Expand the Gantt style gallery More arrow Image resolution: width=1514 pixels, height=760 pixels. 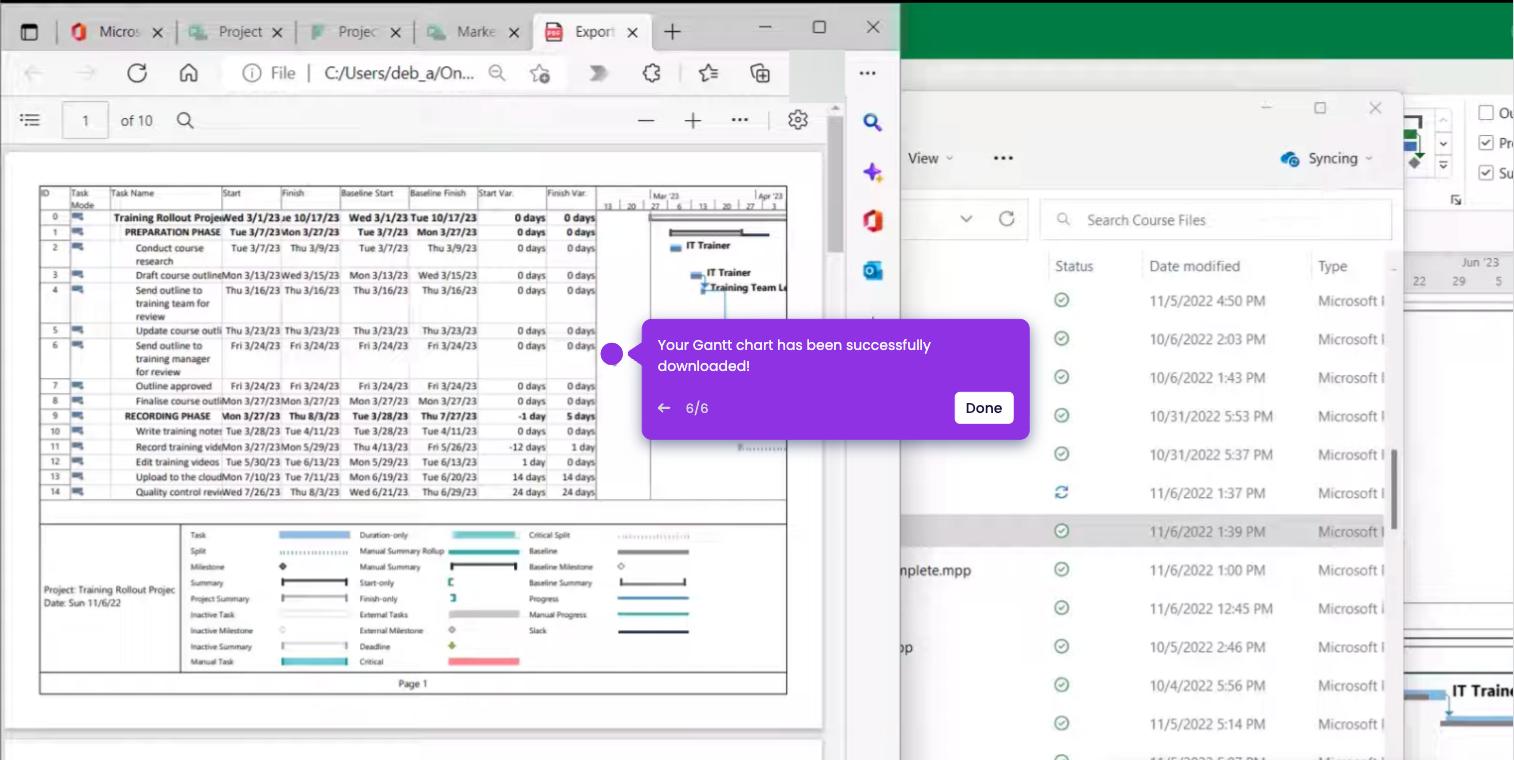1443,166
